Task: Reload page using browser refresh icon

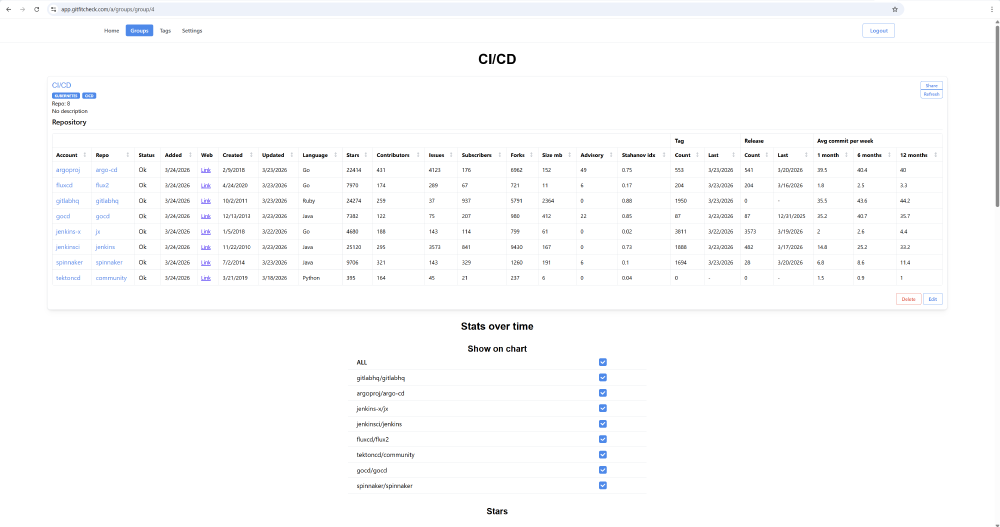Action: tap(36, 10)
